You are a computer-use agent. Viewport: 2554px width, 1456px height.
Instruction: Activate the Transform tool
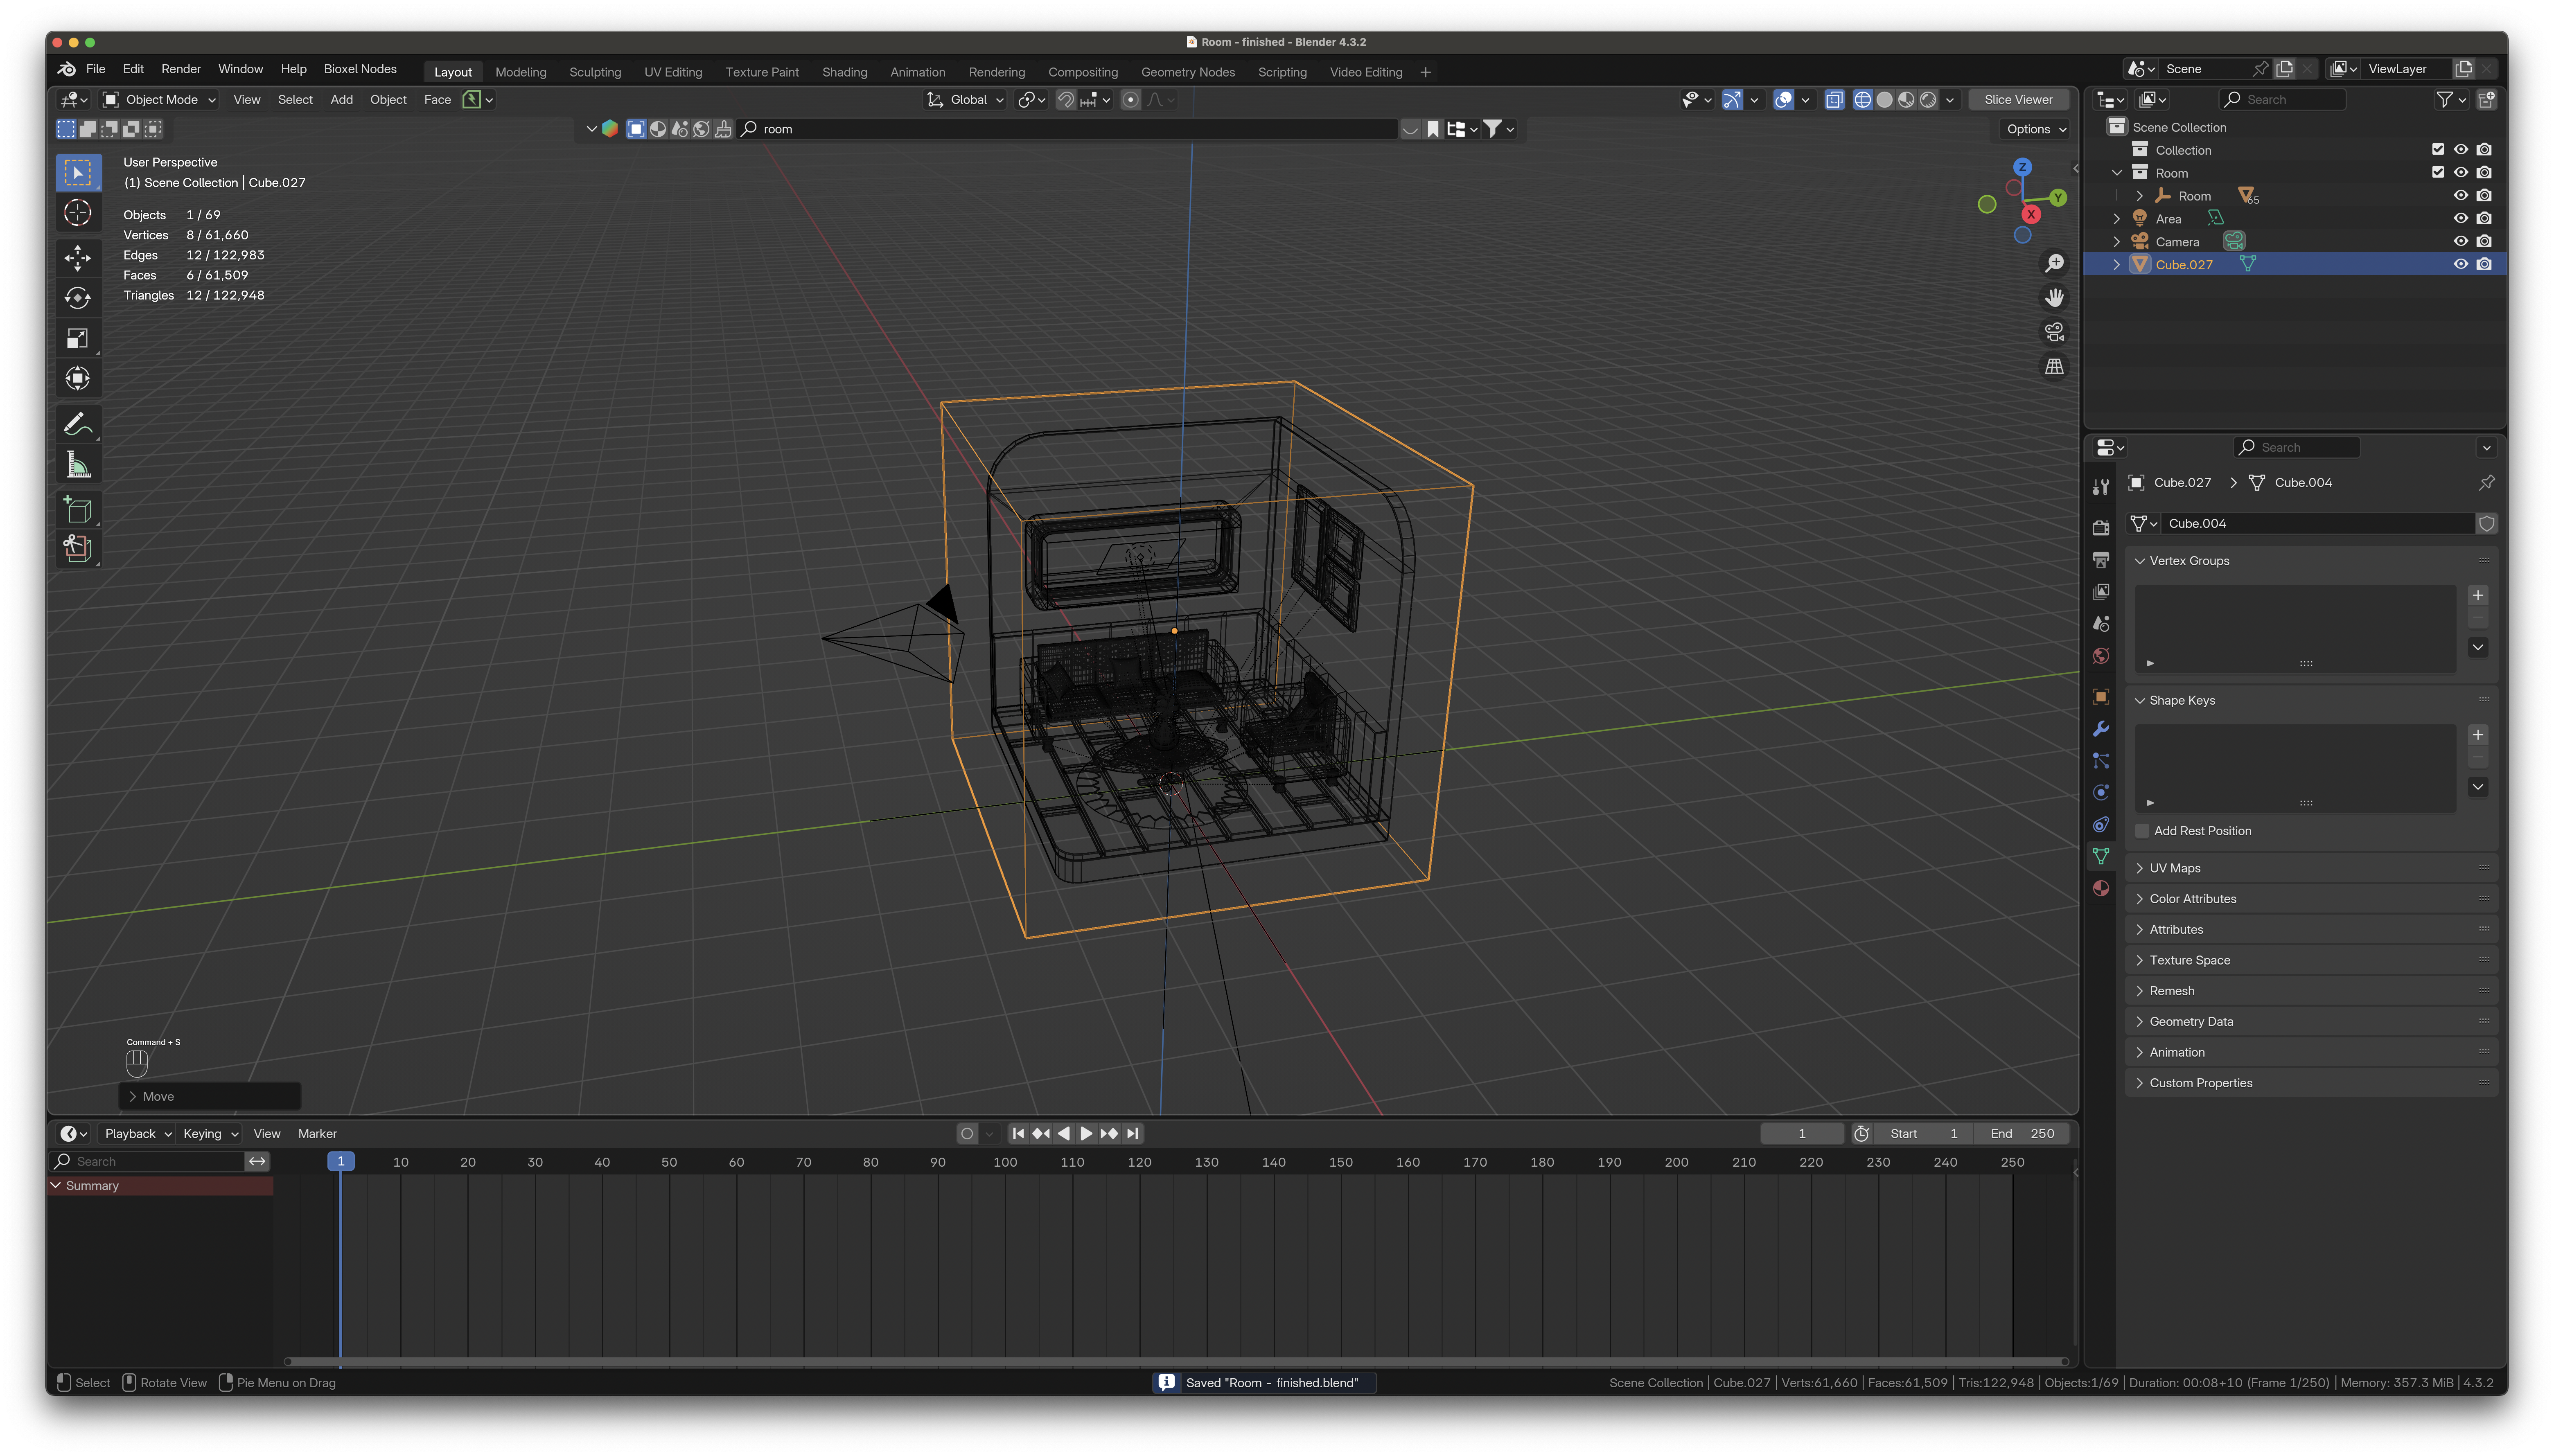click(x=78, y=378)
